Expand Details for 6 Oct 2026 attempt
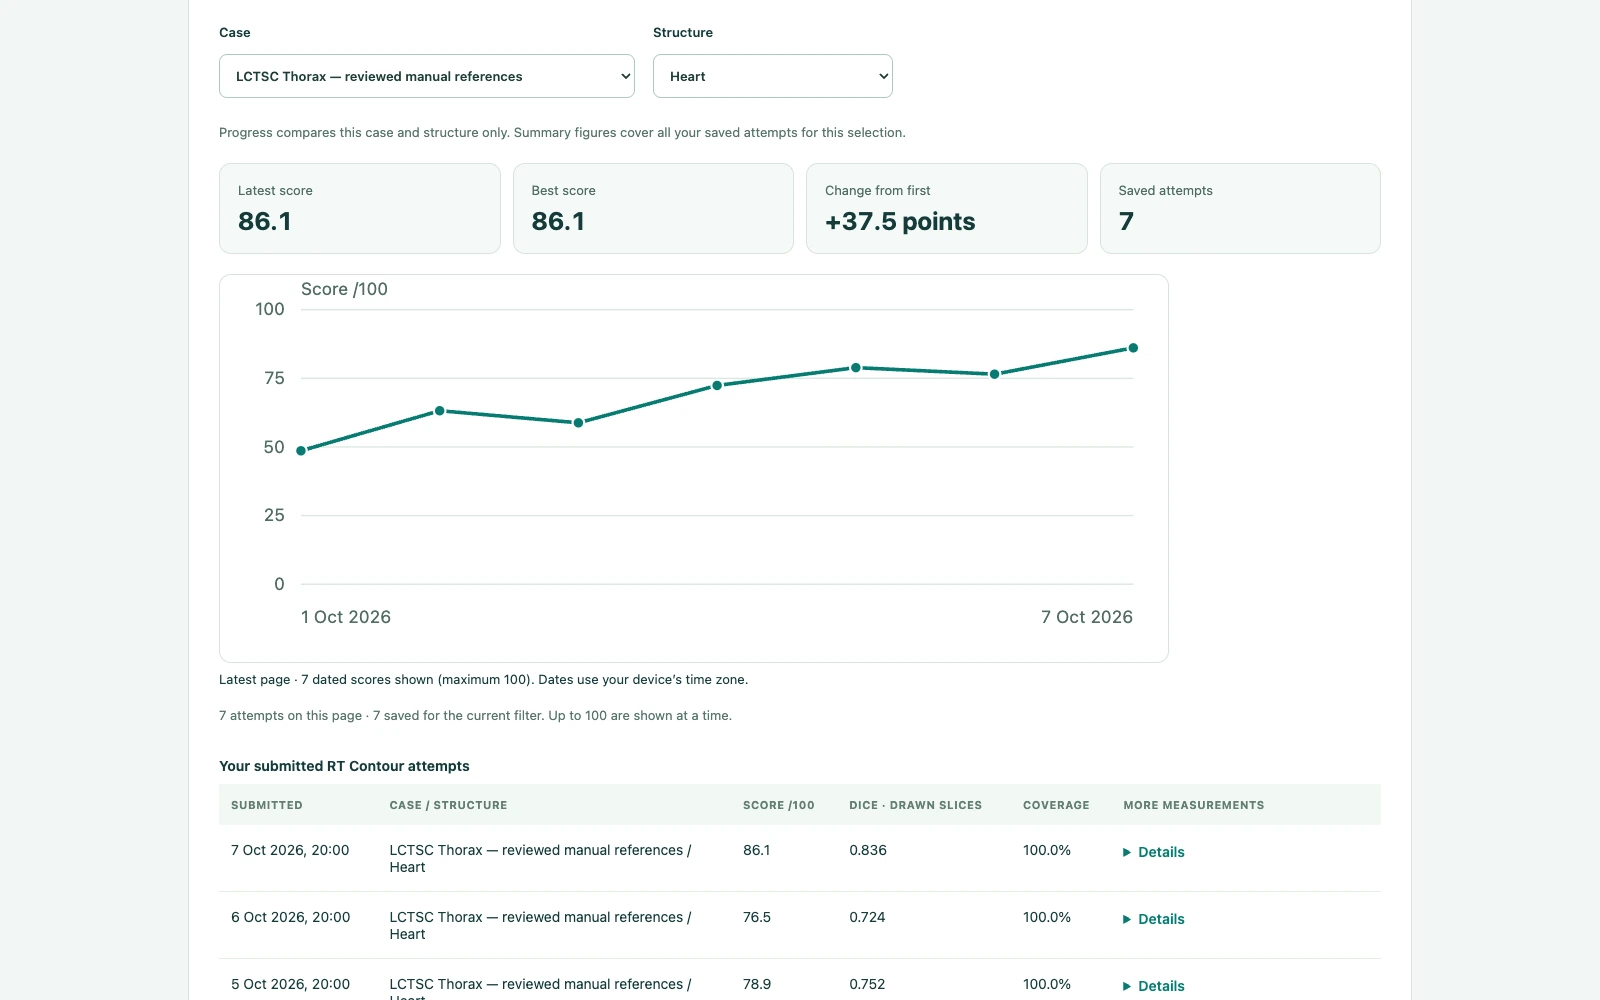Screen dimensions: 1600x1000 click(x=1153, y=919)
